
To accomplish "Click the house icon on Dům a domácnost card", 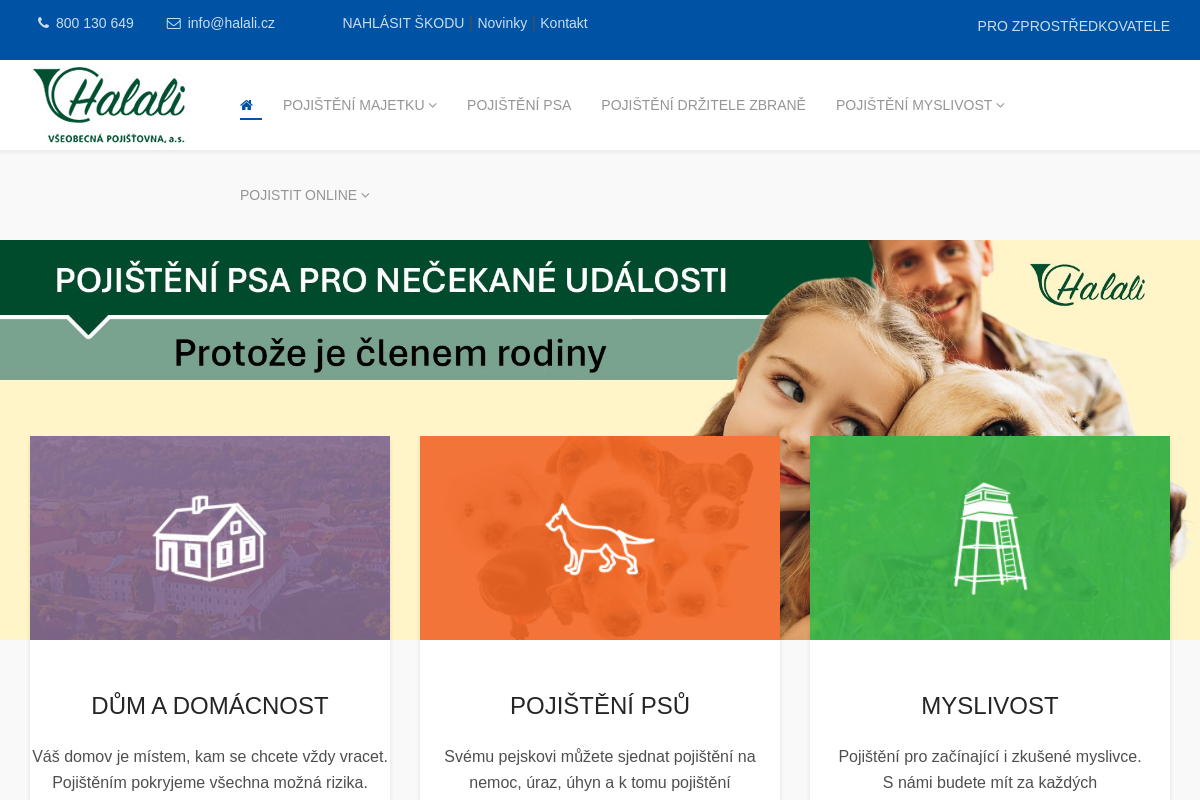I will [x=210, y=538].
